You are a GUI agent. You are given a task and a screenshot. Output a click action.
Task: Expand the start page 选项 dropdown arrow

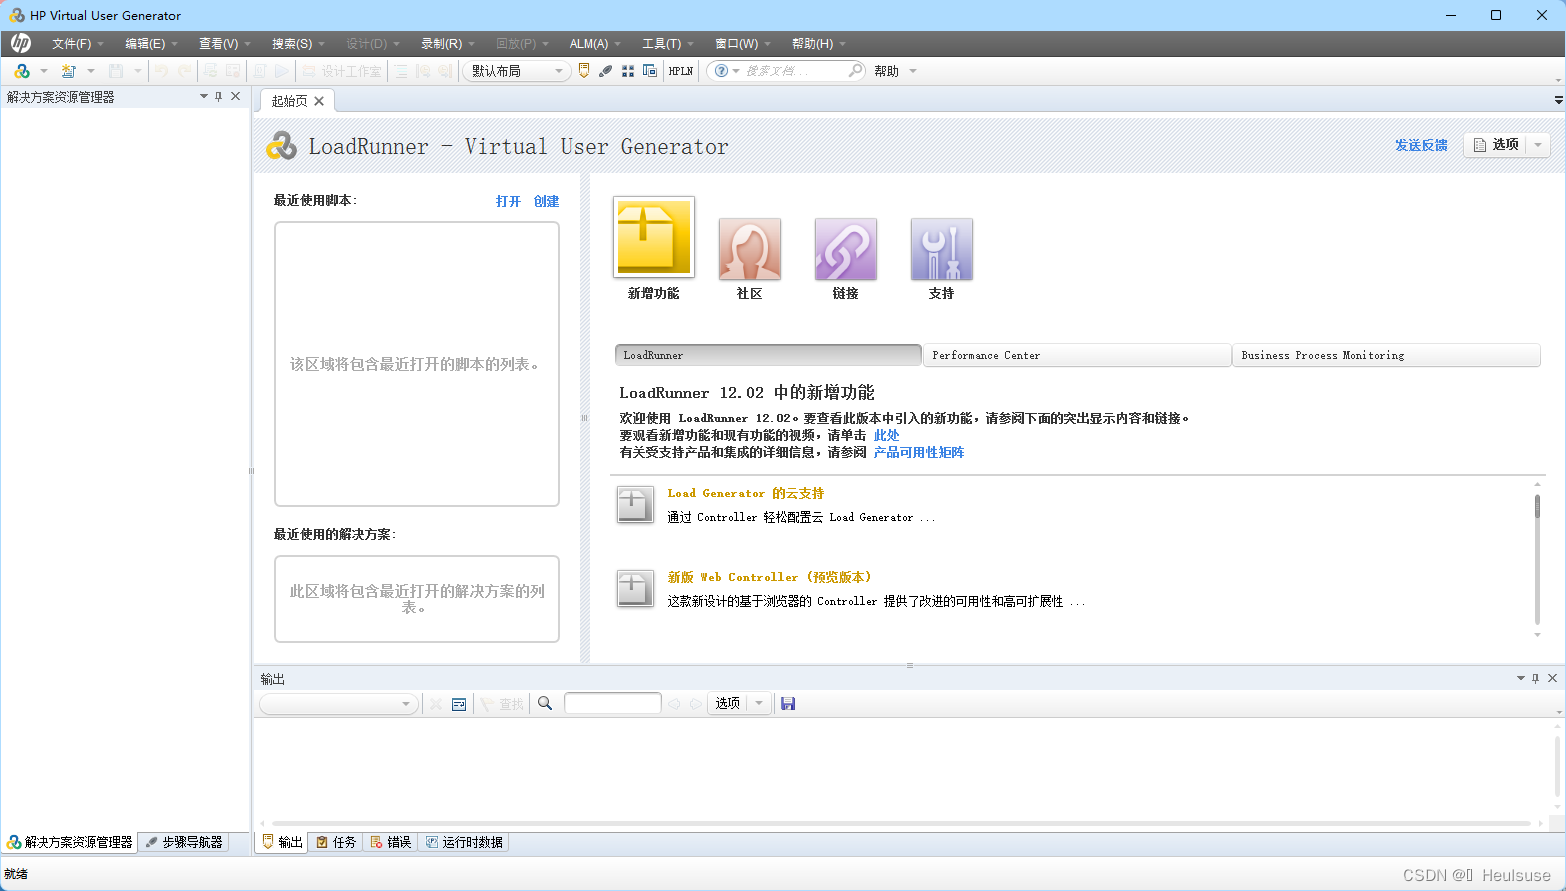(x=1538, y=145)
